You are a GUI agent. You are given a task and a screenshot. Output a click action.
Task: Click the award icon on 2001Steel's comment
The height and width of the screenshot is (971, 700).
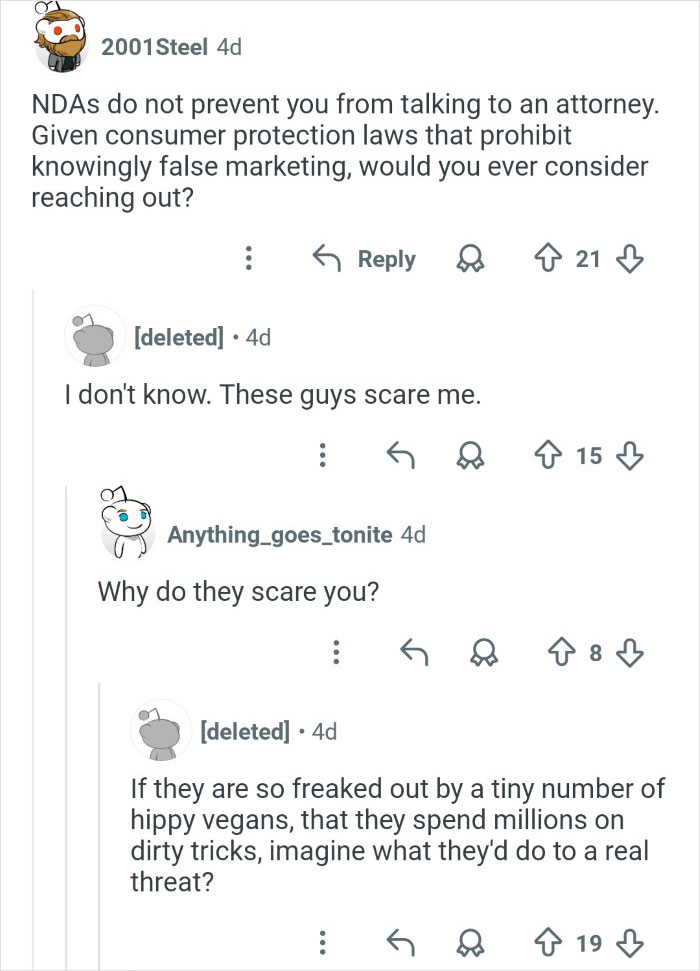click(469, 259)
